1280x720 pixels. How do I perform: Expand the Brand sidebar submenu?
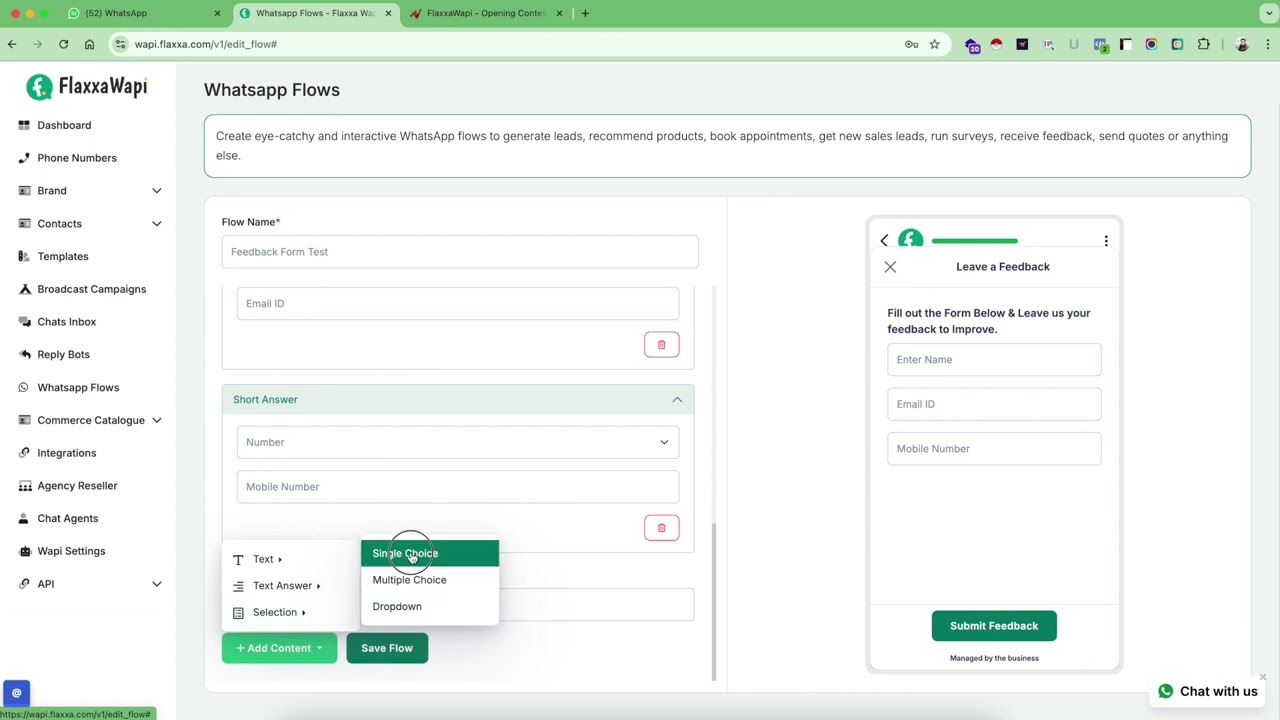coord(157,191)
